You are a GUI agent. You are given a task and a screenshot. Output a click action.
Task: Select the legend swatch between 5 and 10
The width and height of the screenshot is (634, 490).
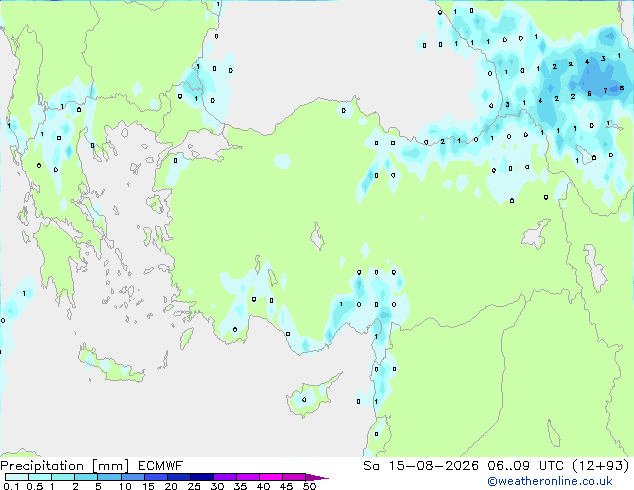click(109, 477)
